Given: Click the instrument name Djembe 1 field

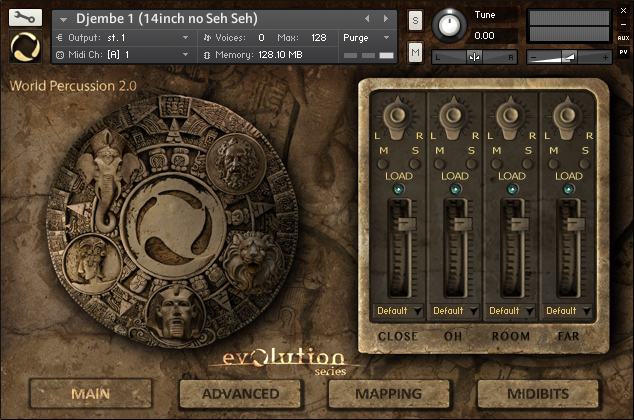Looking at the screenshot, I should click(x=167, y=19).
